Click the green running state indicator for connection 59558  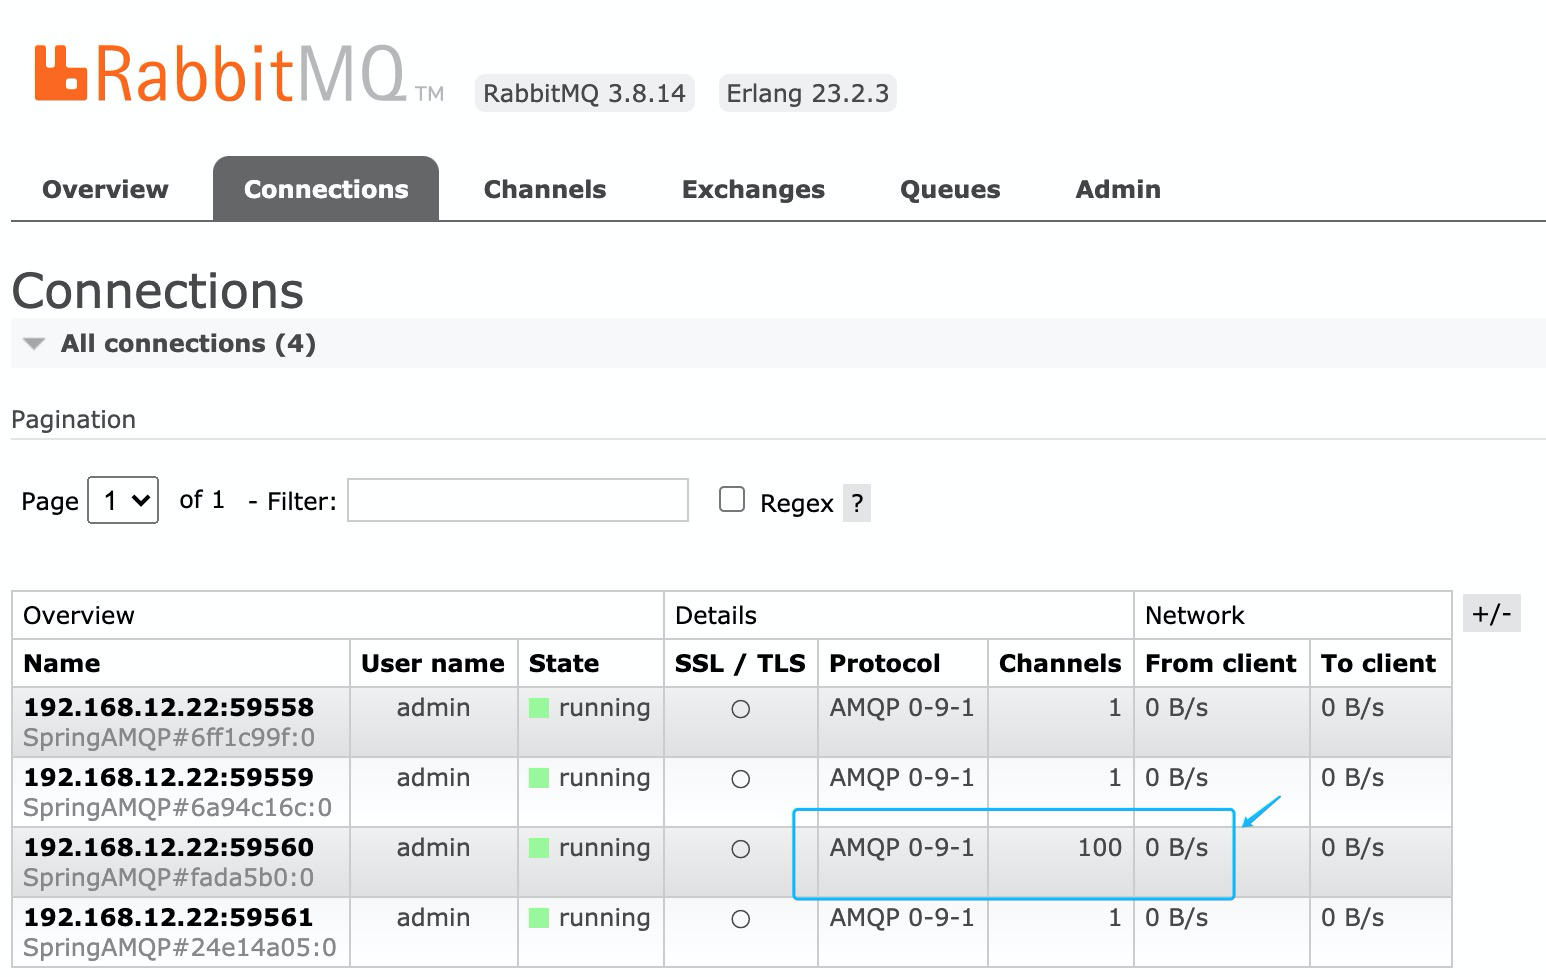(x=537, y=707)
